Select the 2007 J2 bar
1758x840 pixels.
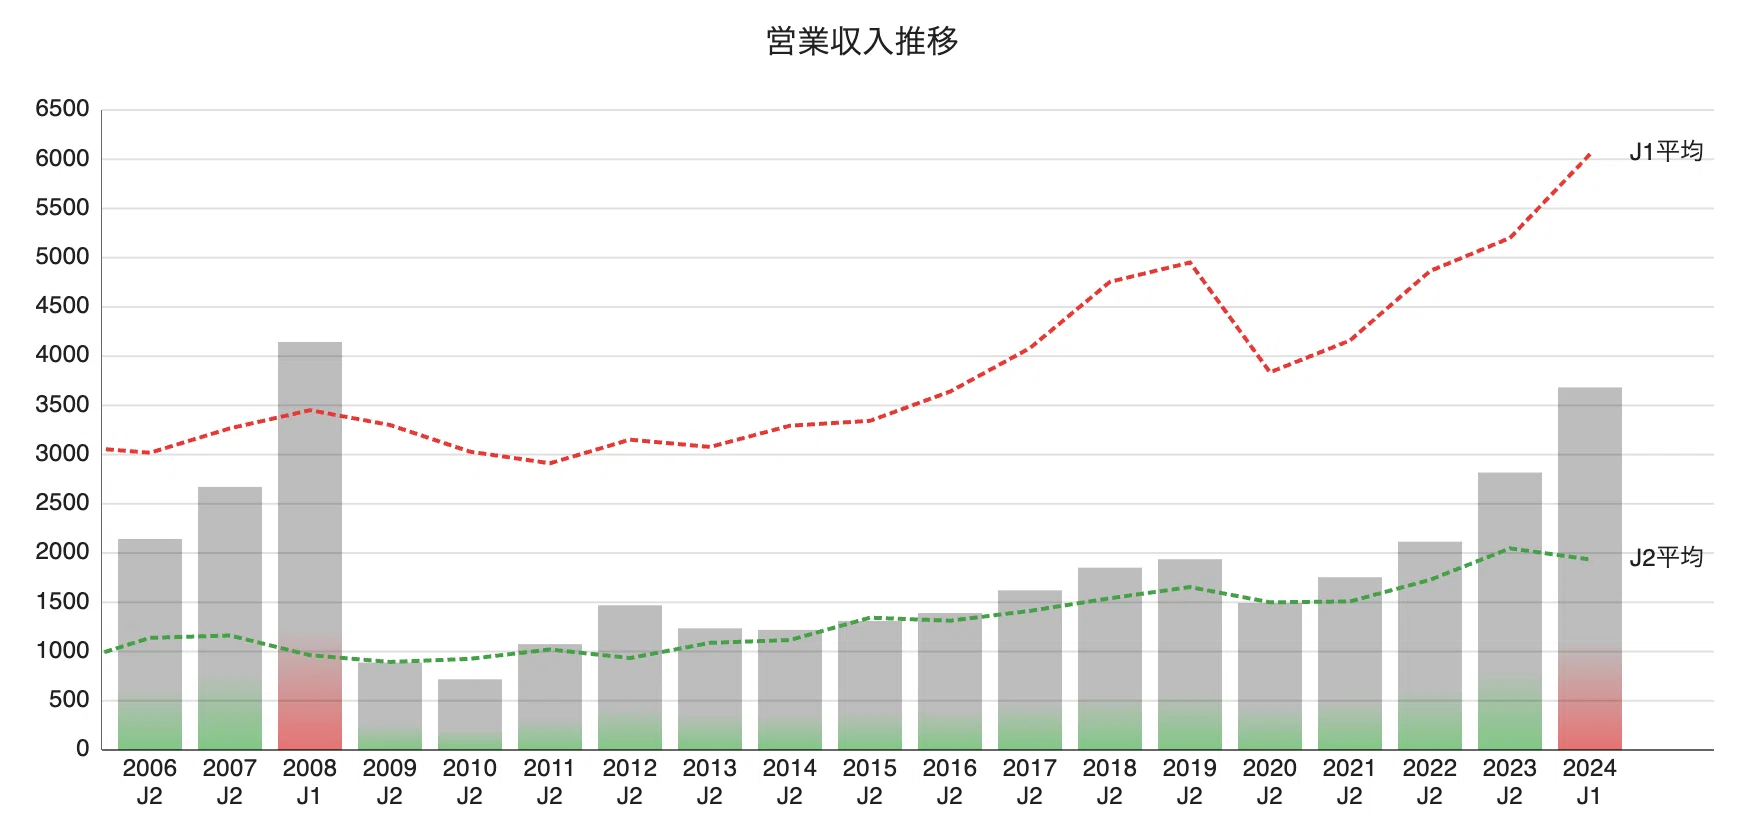tap(230, 618)
